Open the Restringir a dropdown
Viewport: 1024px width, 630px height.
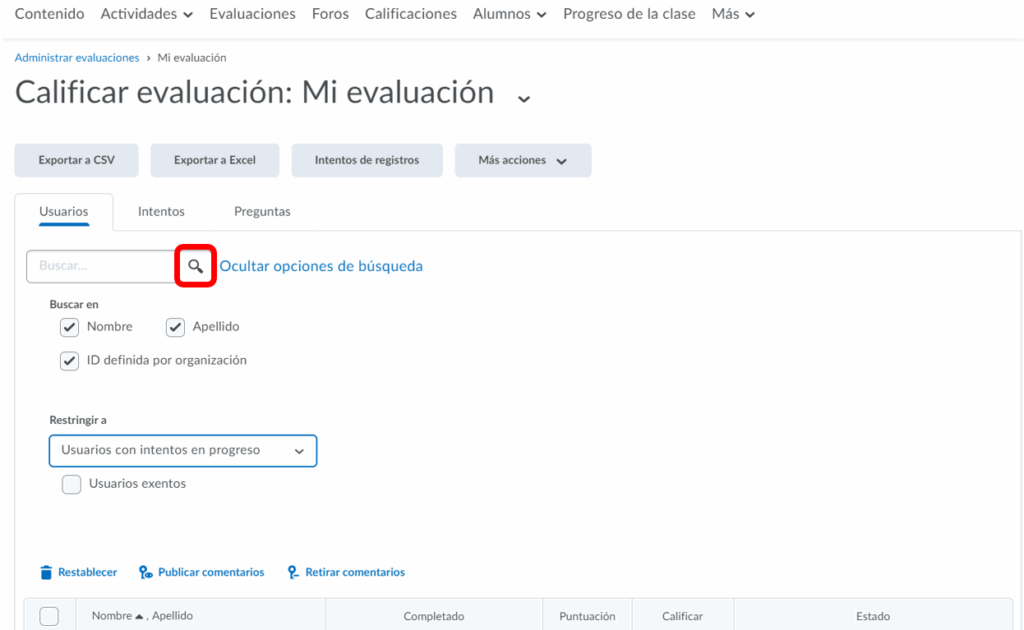183,451
